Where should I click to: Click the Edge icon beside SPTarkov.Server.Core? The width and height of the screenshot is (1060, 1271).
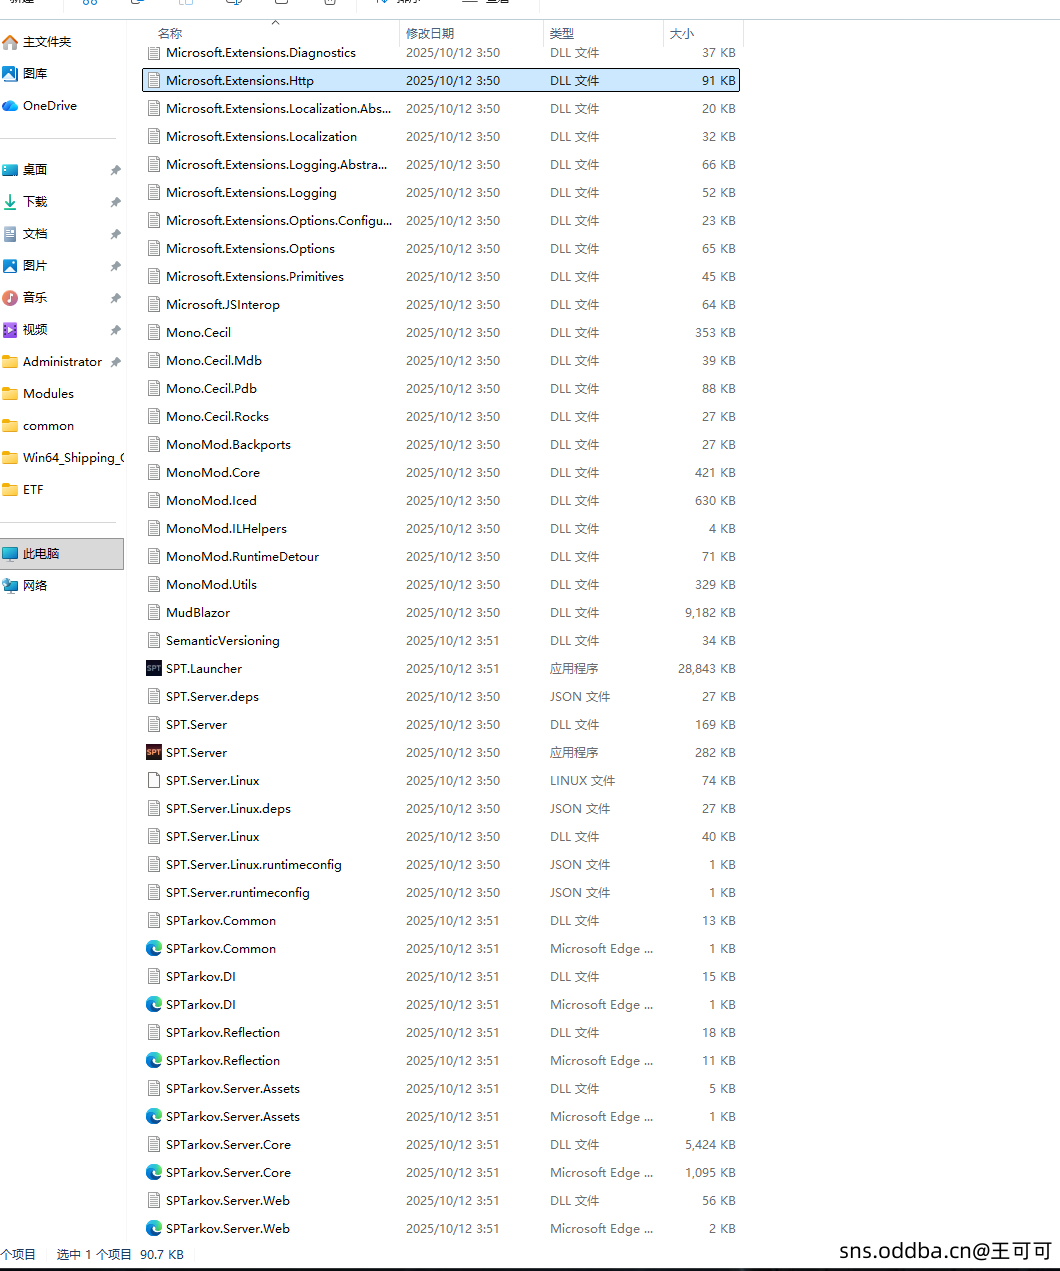click(x=154, y=1172)
